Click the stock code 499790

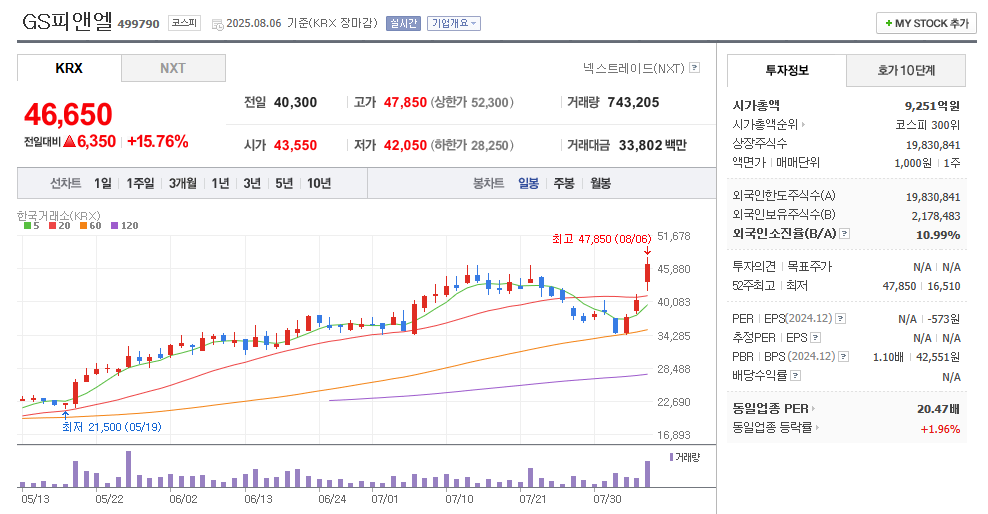tap(139, 24)
